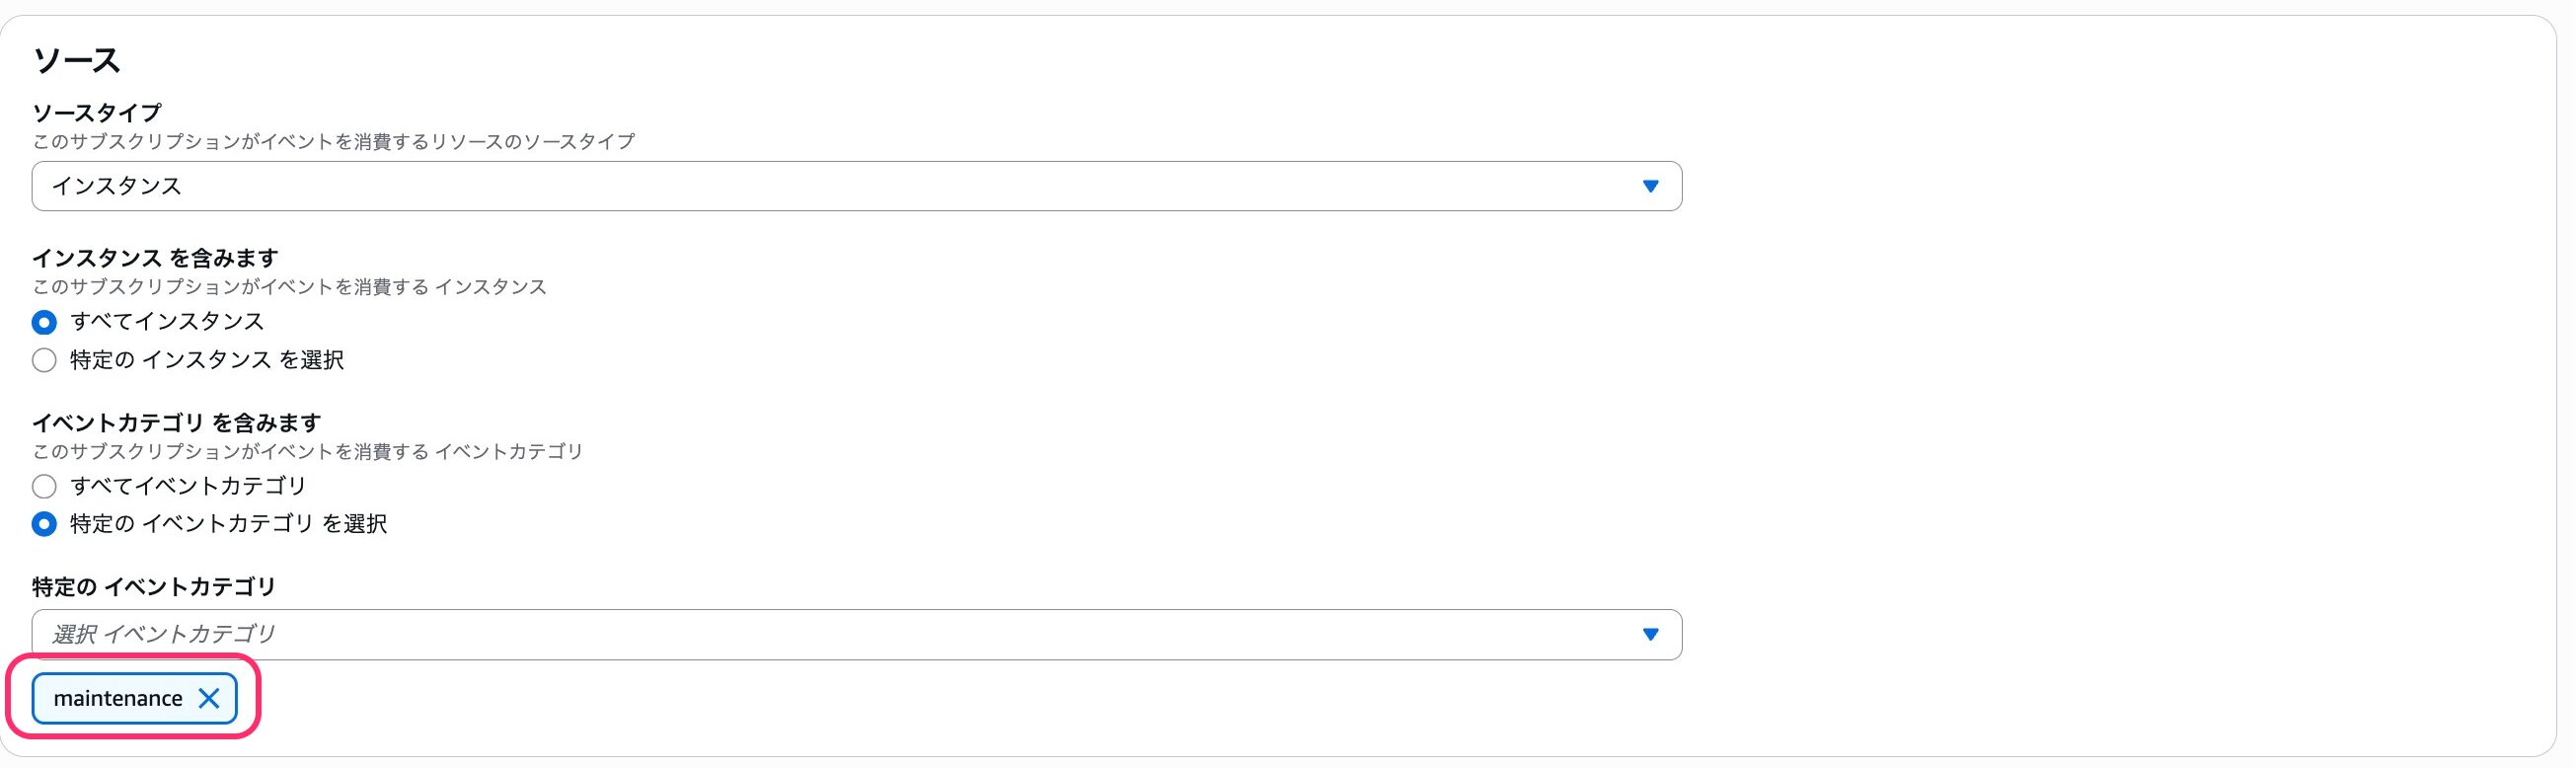
Task: Click the ソースタイプ field label
Action: click(97, 113)
